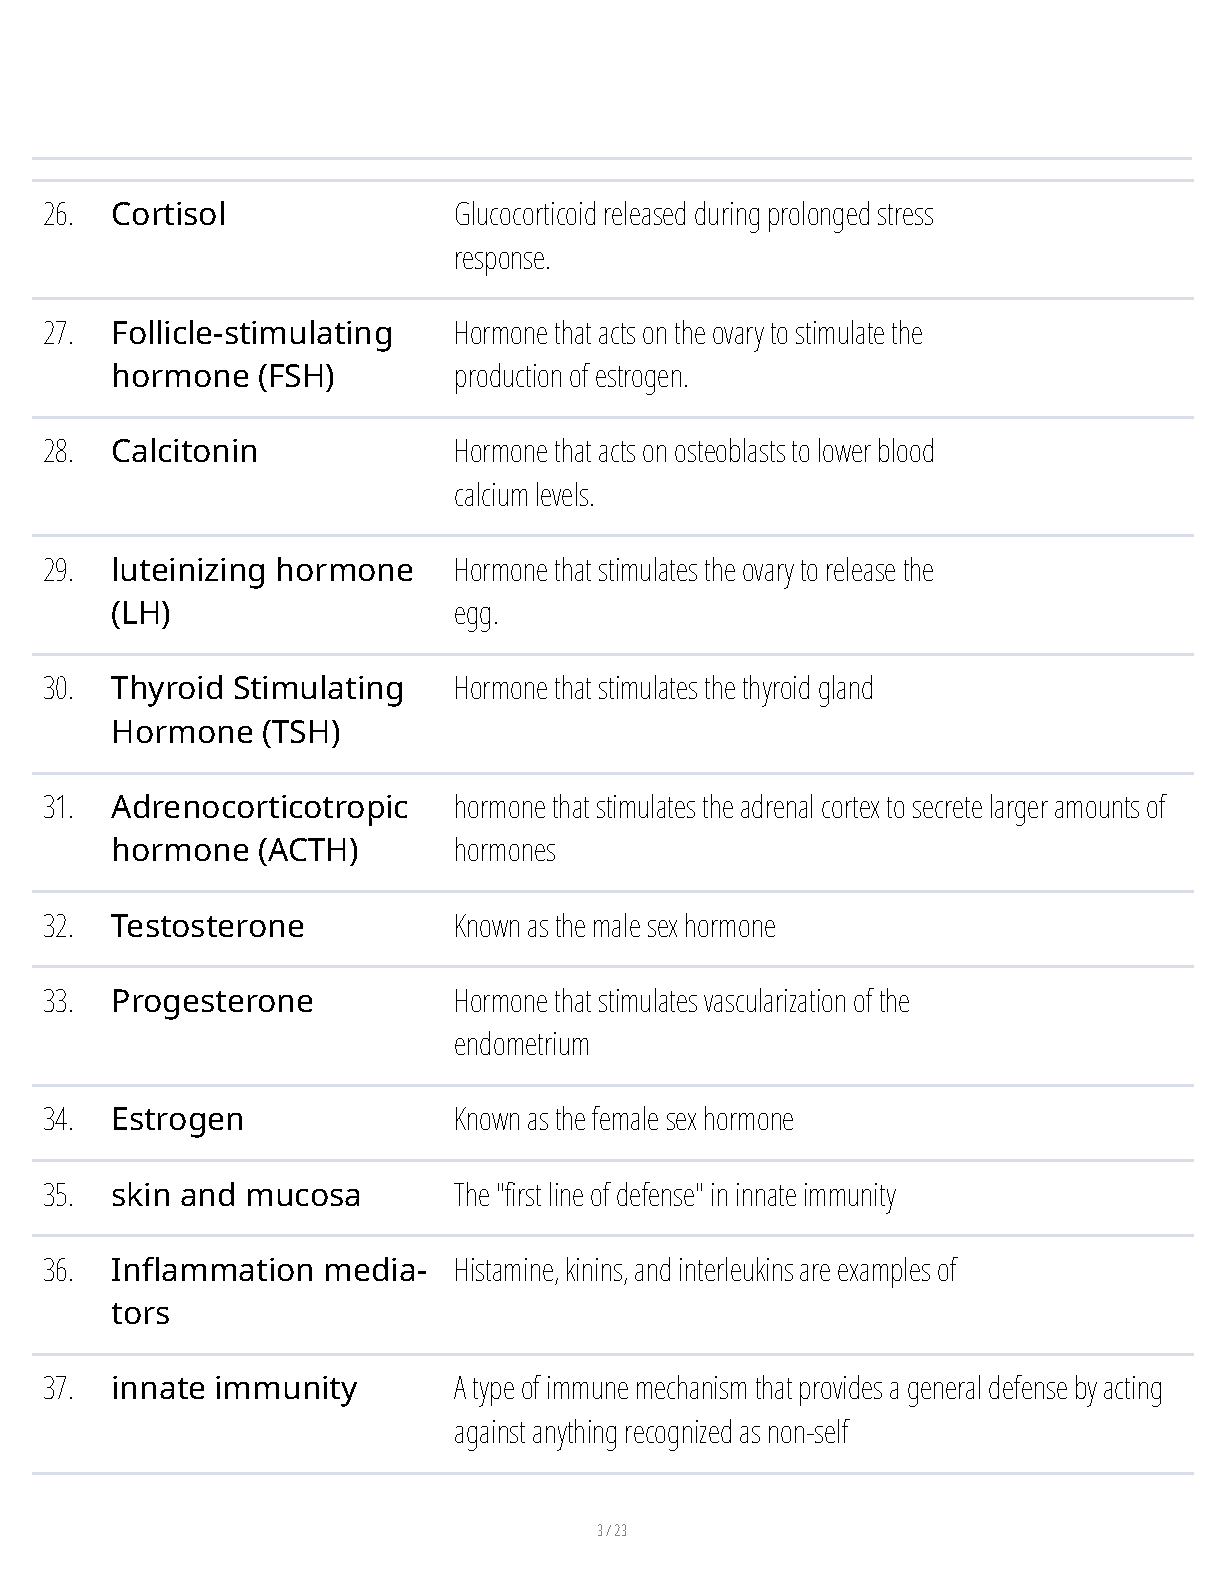Viewport: 1224px width, 1584px height.
Task: Click the innate immunity term
Action: coord(234,1389)
